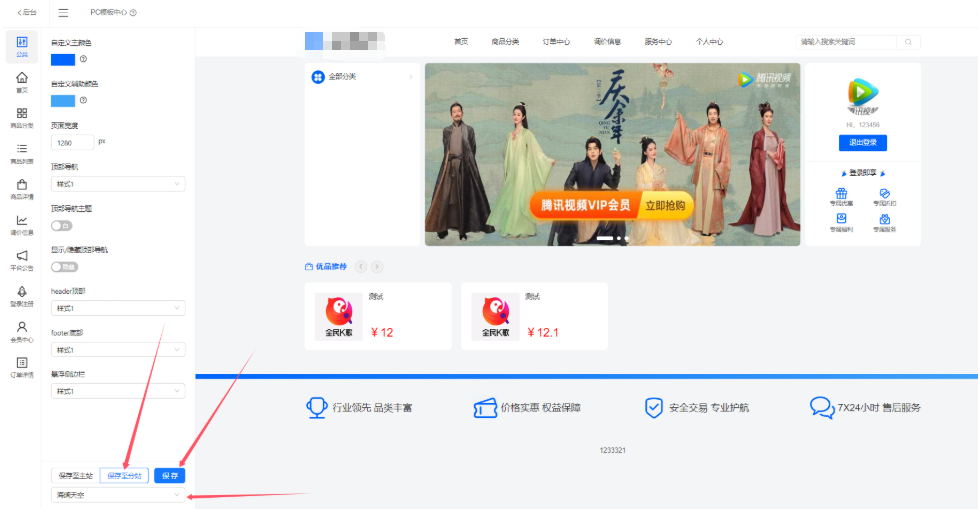This screenshot has width=978, height=509.
Task: Toggle the 顶部导航主题 switch
Action: coord(62,226)
